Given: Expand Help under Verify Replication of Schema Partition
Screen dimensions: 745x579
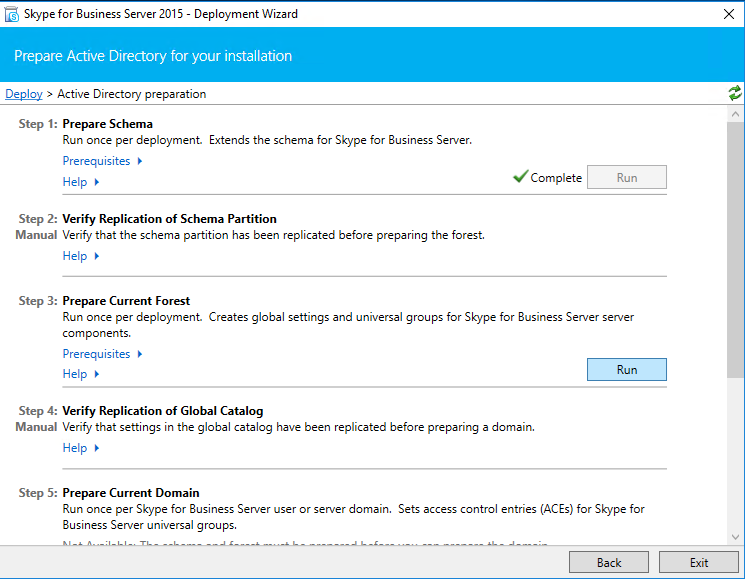Looking at the screenshot, I should tap(81, 256).
